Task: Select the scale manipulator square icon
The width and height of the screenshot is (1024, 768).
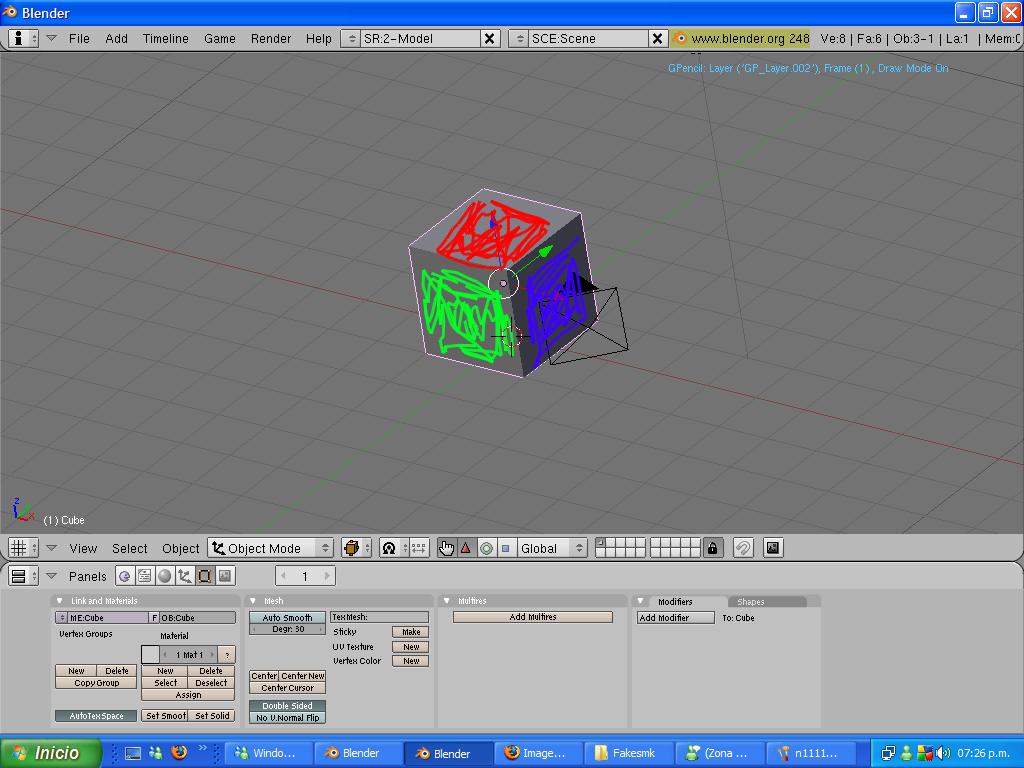Action: [x=505, y=548]
